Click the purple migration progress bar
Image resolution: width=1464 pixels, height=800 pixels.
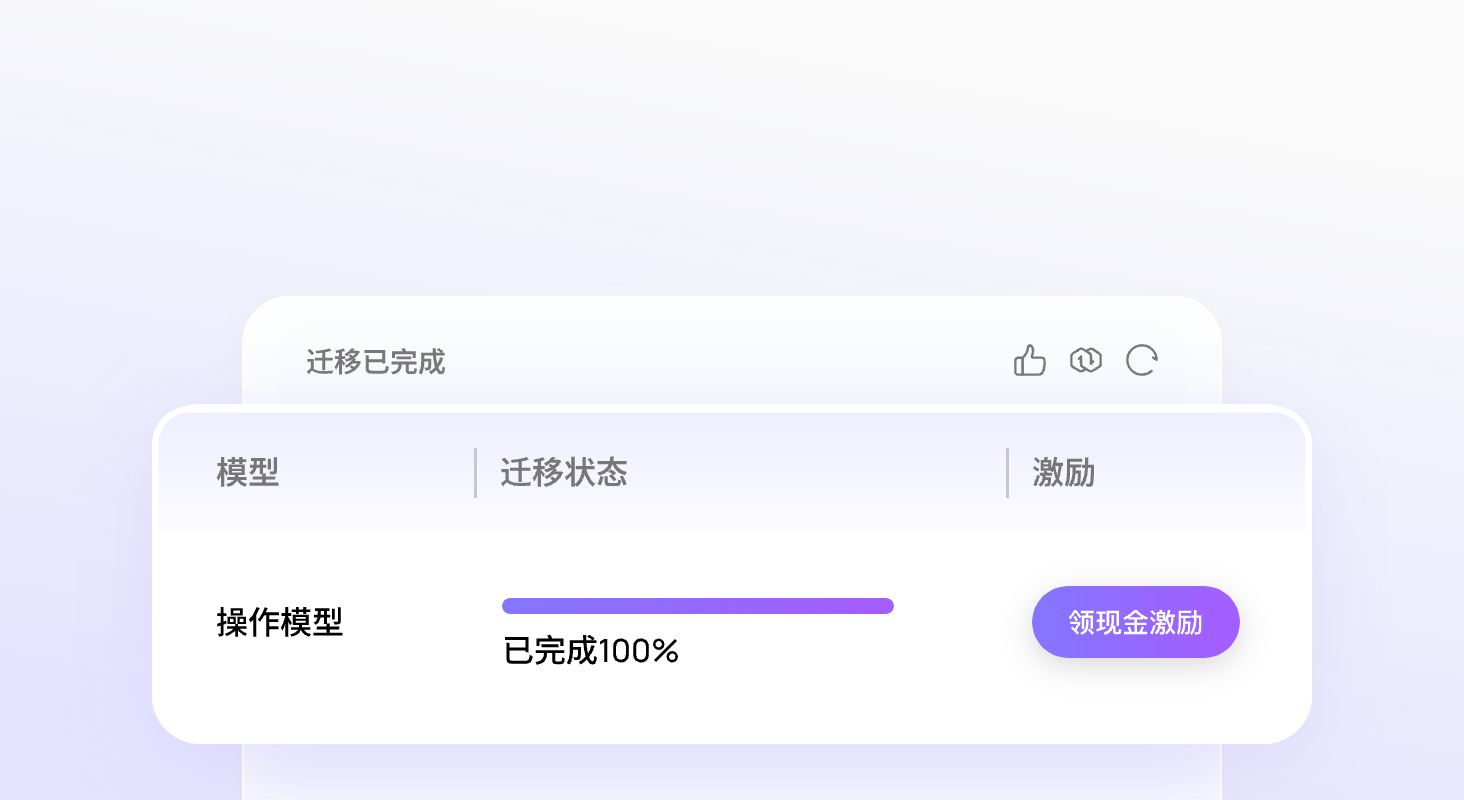pyautogui.click(x=698, y=606)
